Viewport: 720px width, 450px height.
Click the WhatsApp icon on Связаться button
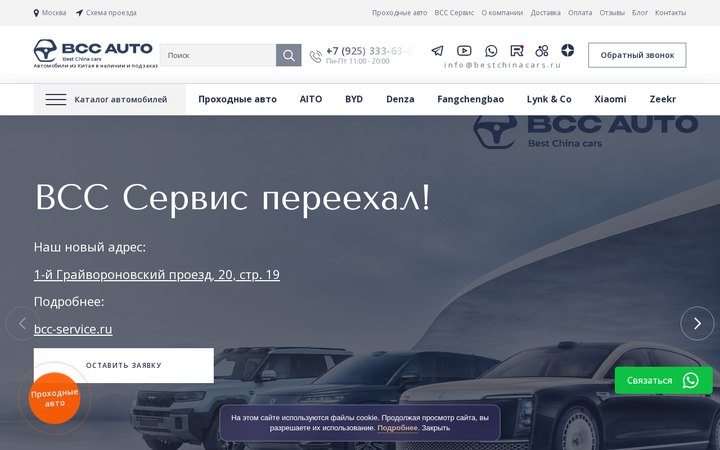point(690,380)
